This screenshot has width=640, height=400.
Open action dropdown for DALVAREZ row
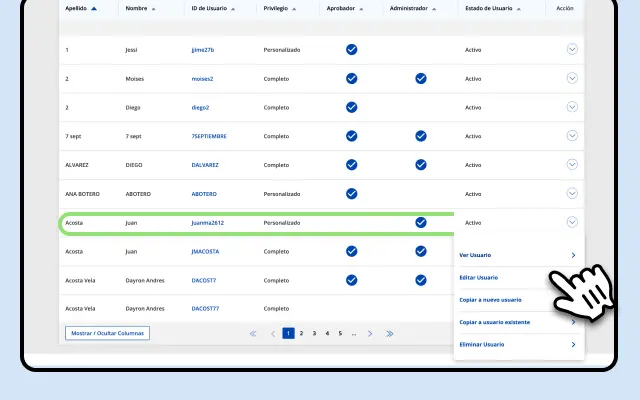point(572,164)
